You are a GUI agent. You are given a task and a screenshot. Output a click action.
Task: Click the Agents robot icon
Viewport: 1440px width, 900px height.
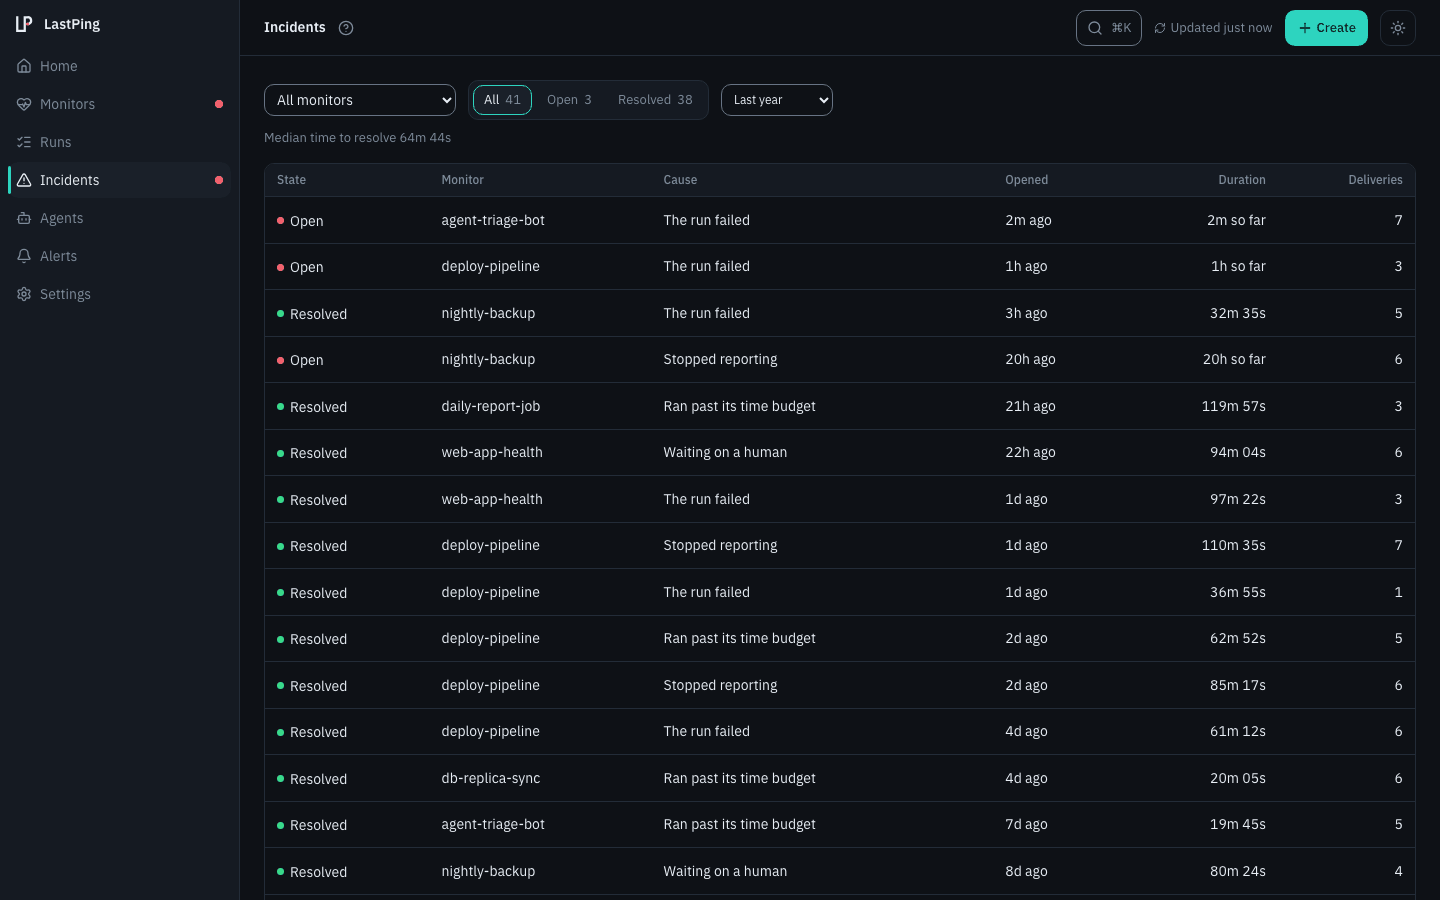[24, 218]
